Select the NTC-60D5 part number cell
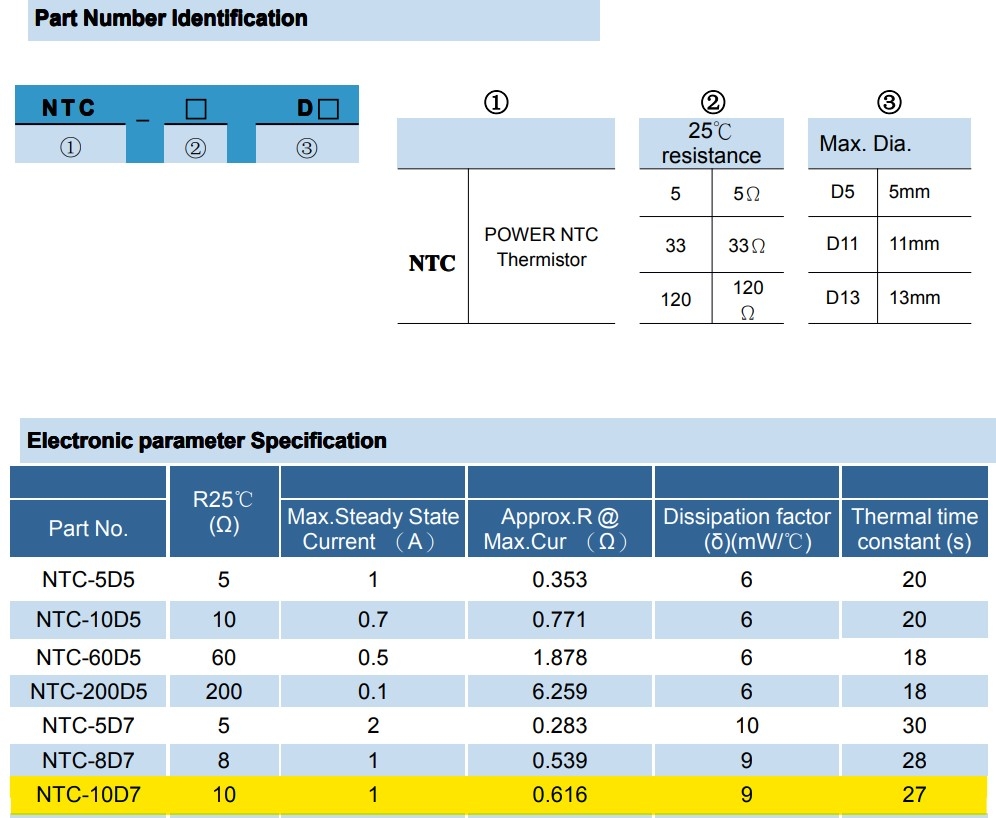996x818 pixels. click(x=88, y=658)
